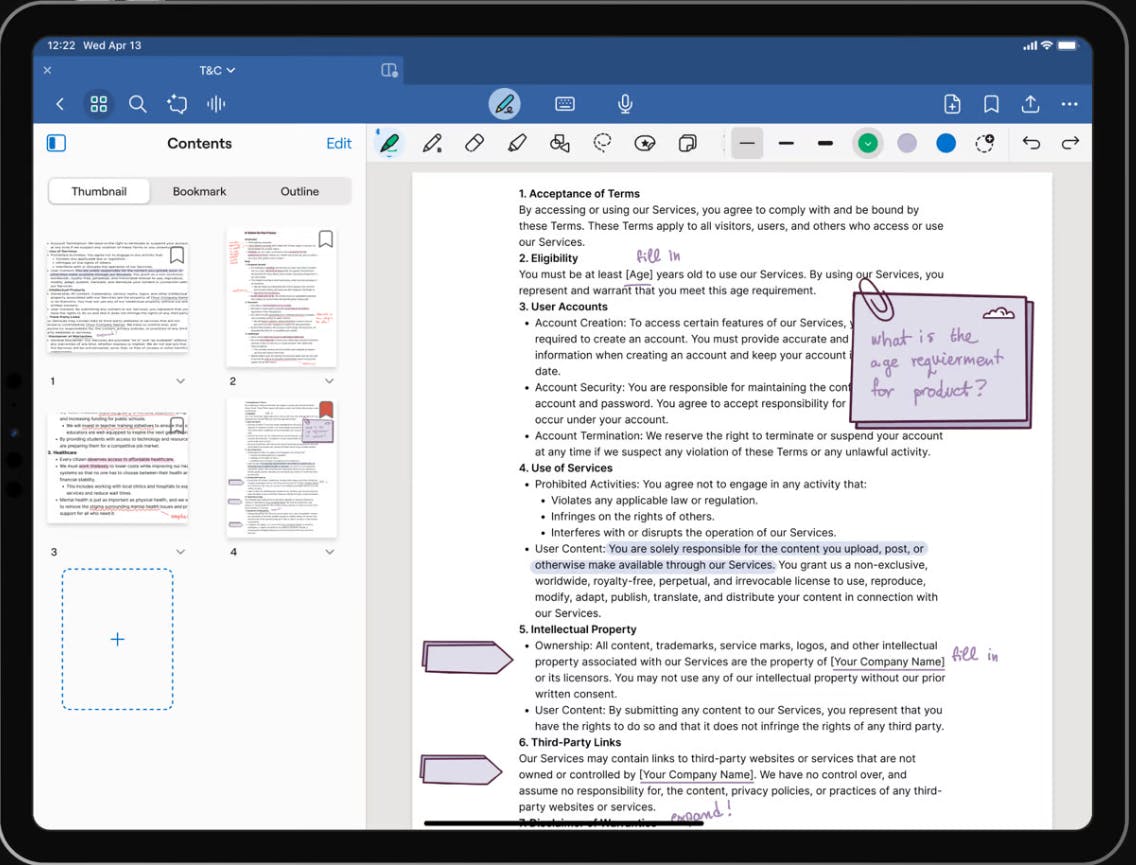This screenshot has height=865, width=1136.
Task: Open the share and export icon
Action: 1030,104
